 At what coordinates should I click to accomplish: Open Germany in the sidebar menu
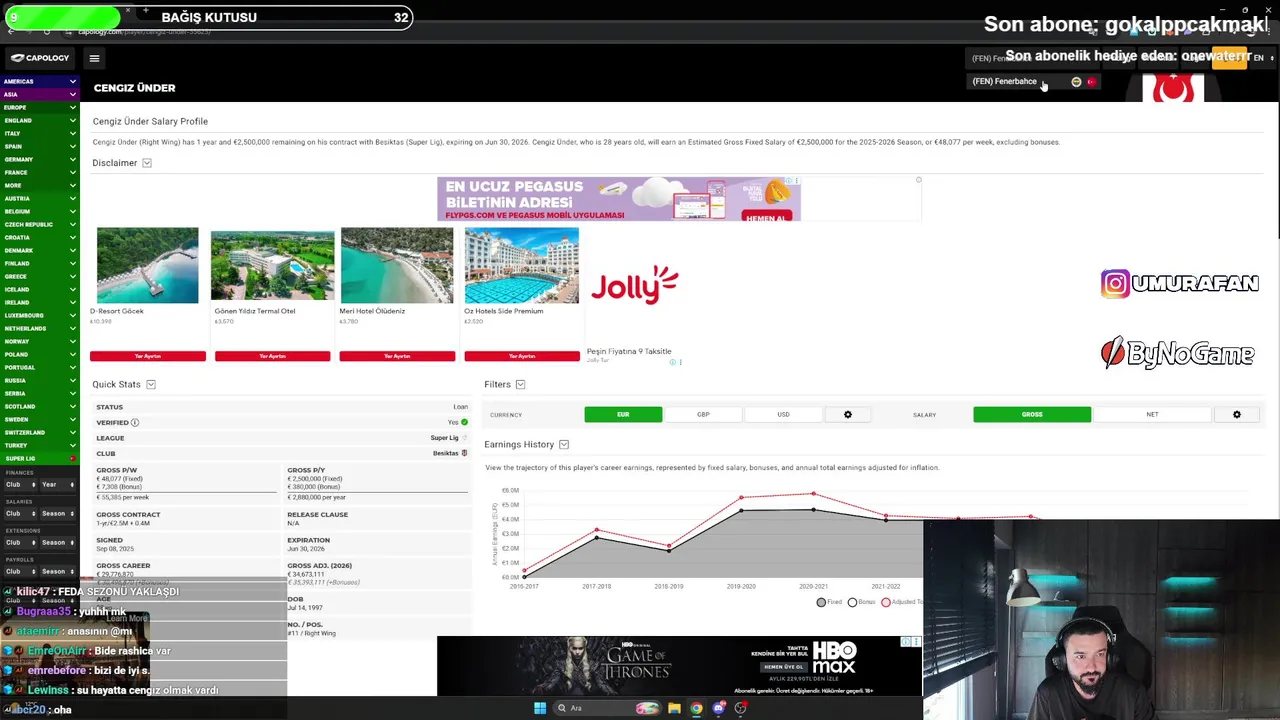click(40, 159)
